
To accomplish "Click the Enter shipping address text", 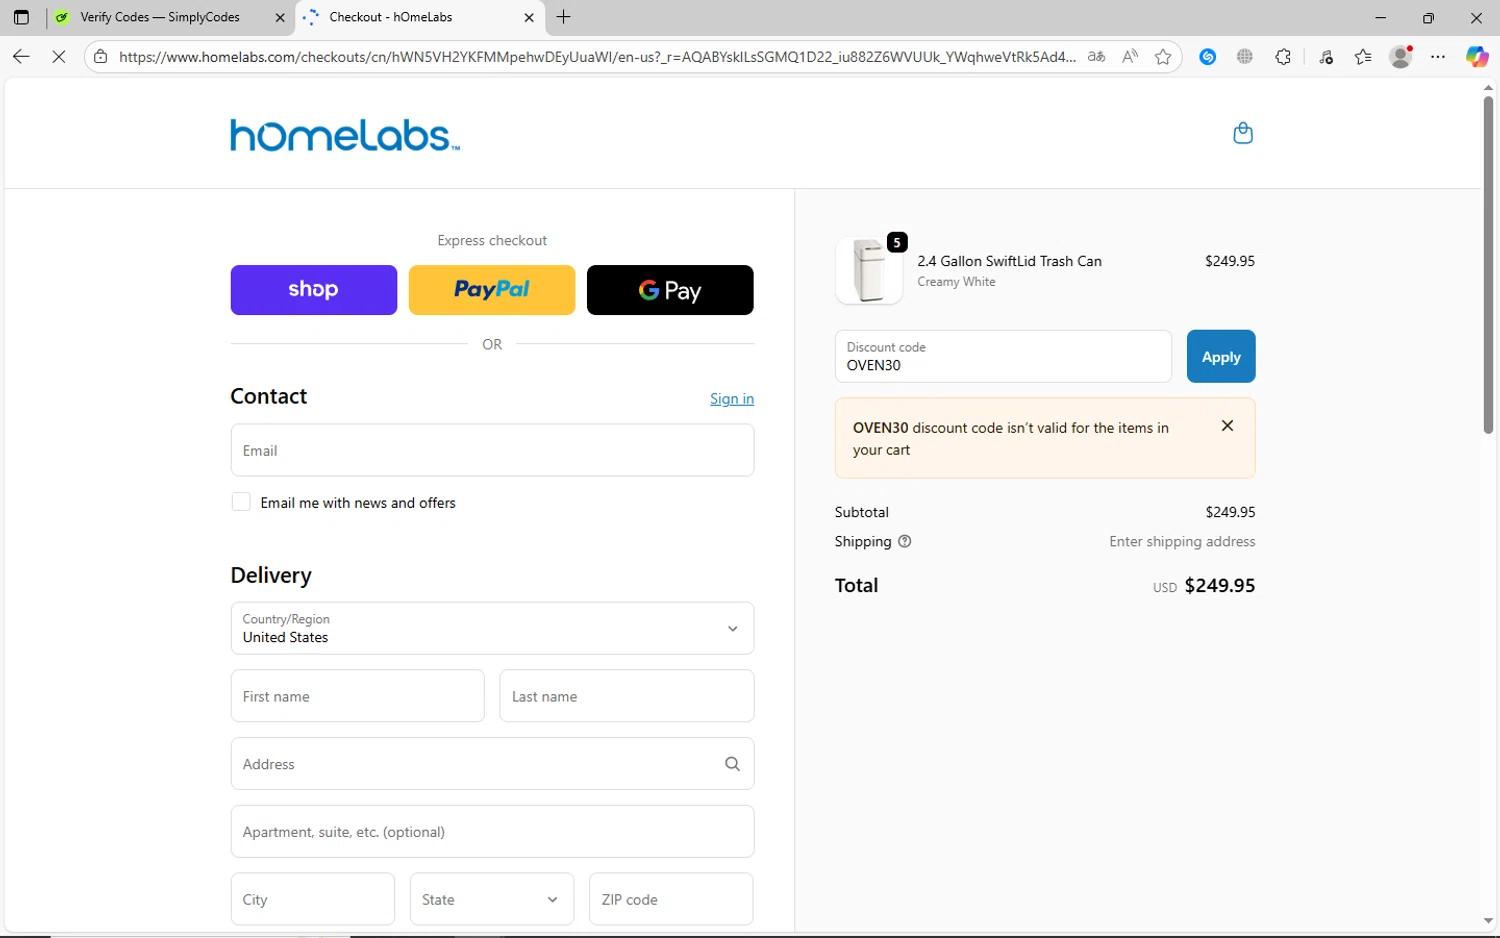I will click(1182, 541).
